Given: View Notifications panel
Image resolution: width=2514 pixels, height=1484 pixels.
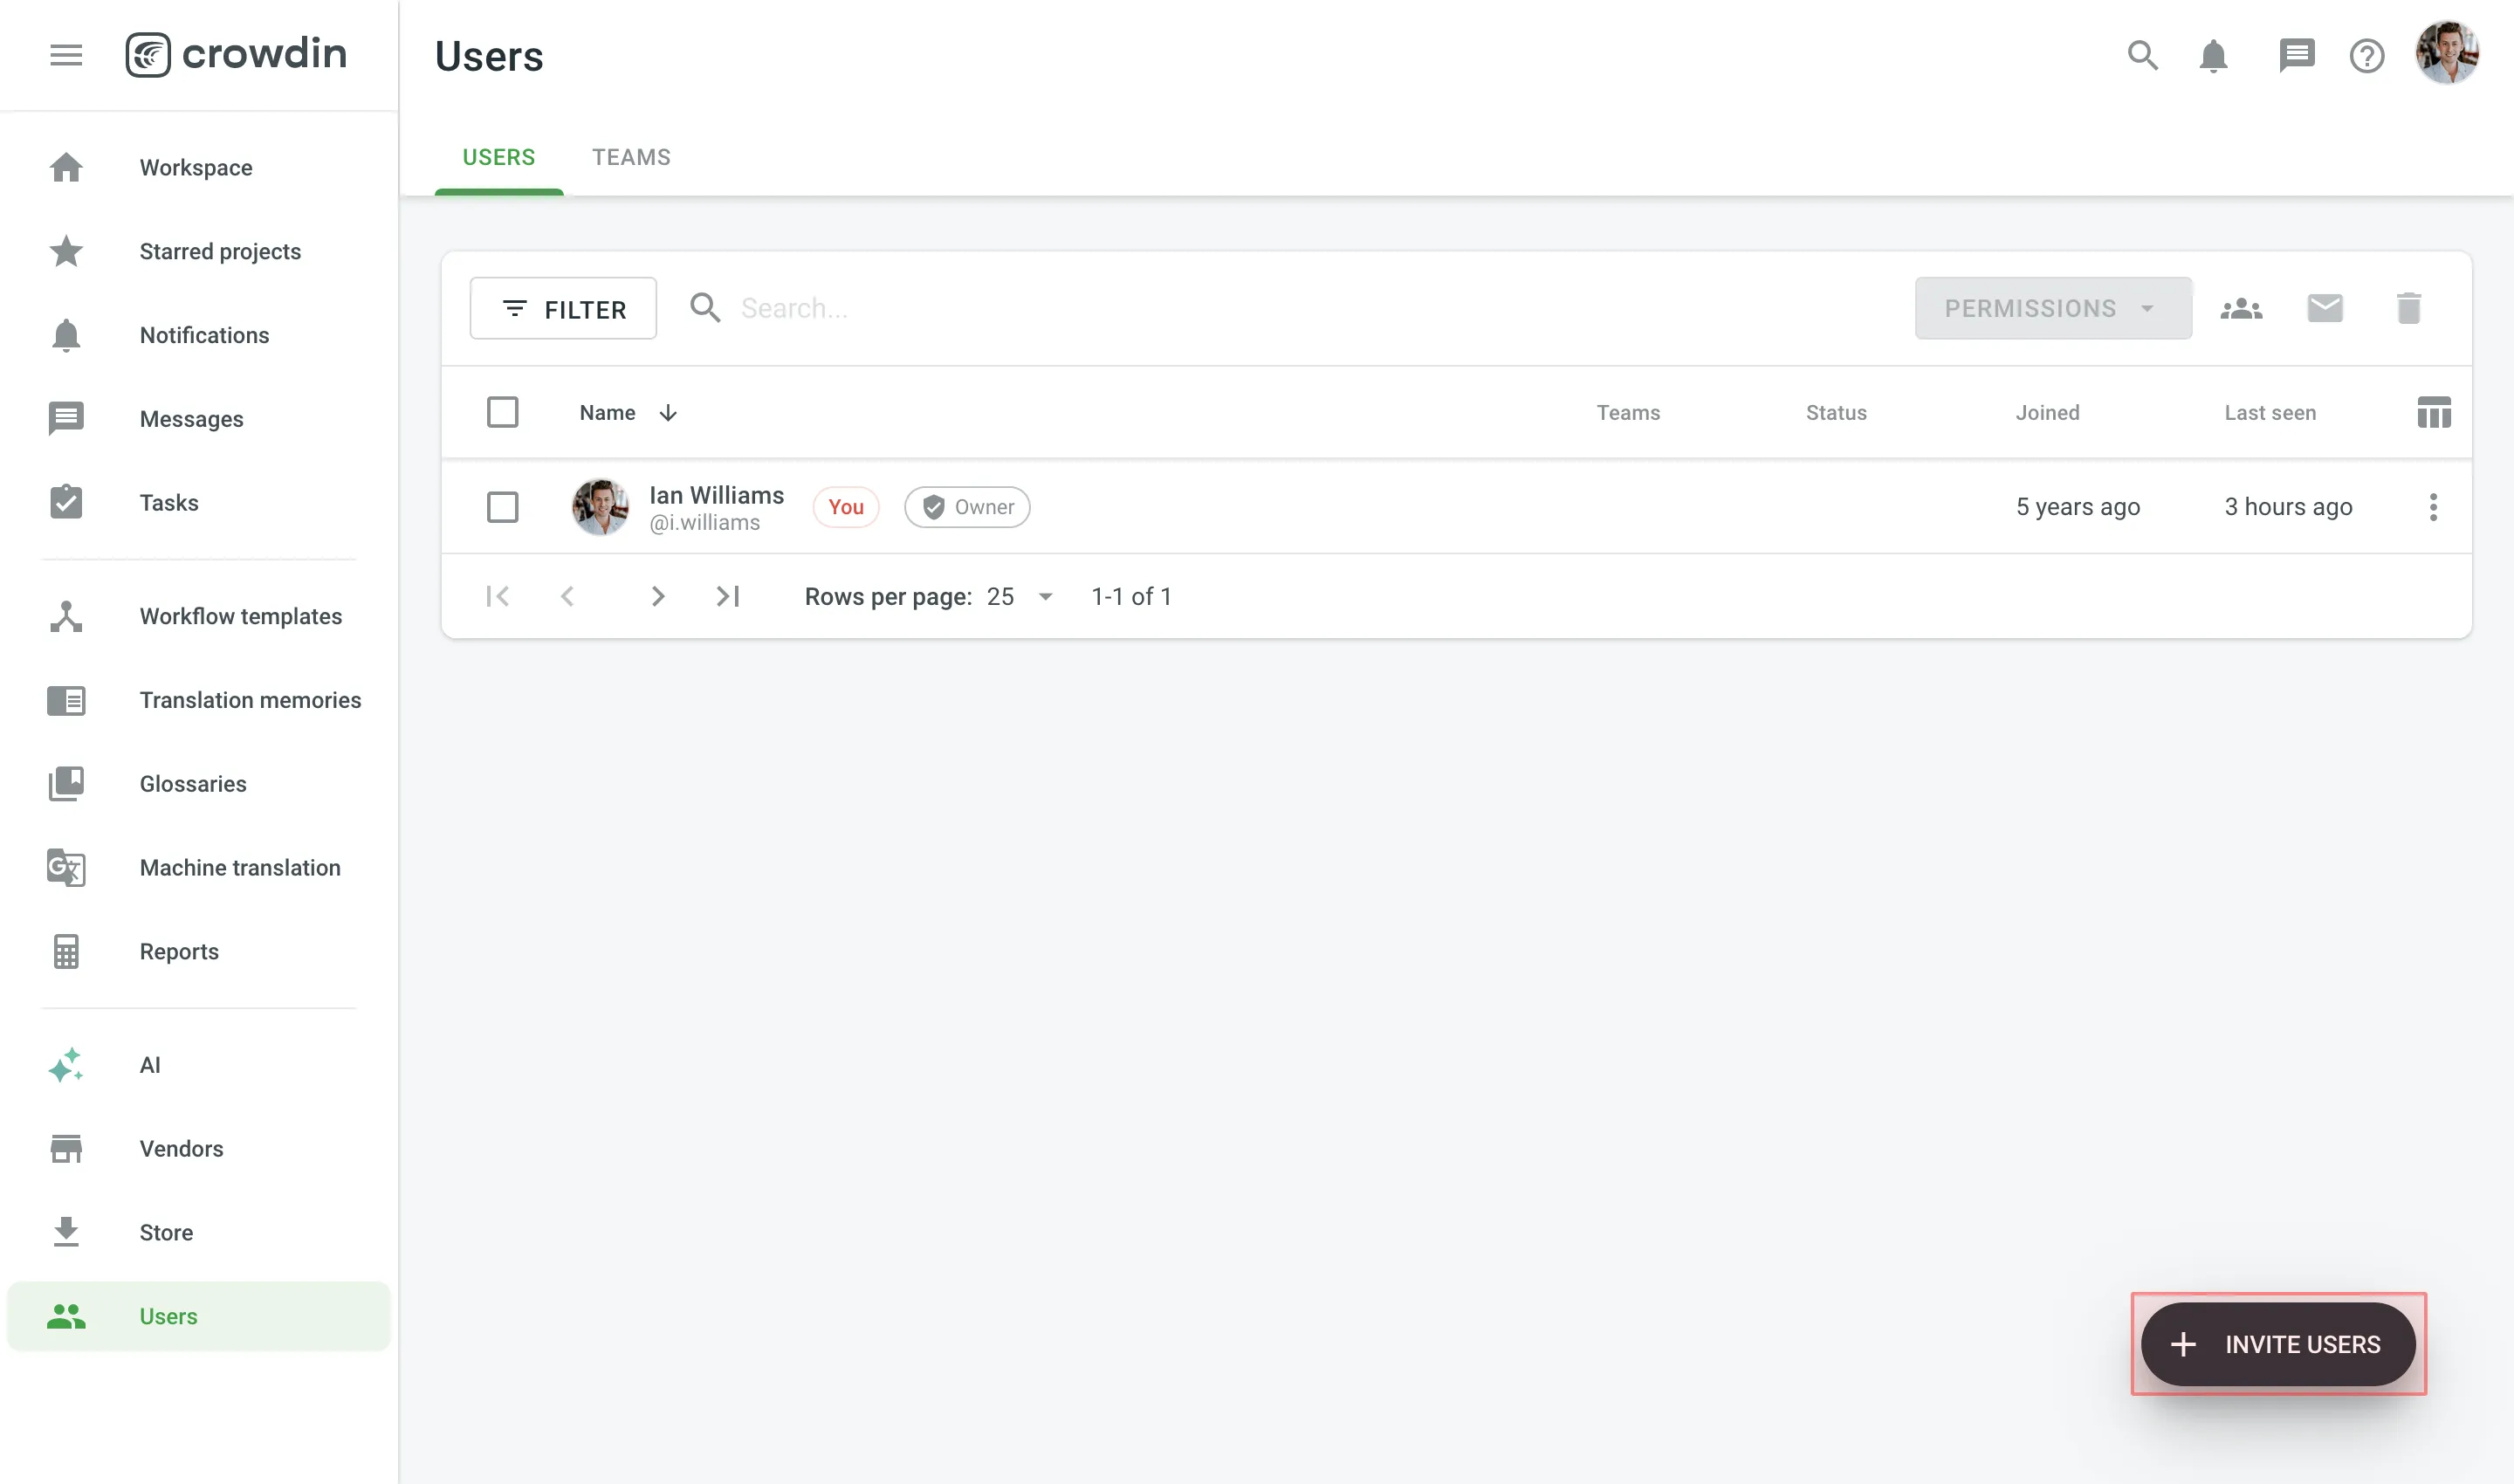Looking at the screenshot, I should coord(2214,53).
